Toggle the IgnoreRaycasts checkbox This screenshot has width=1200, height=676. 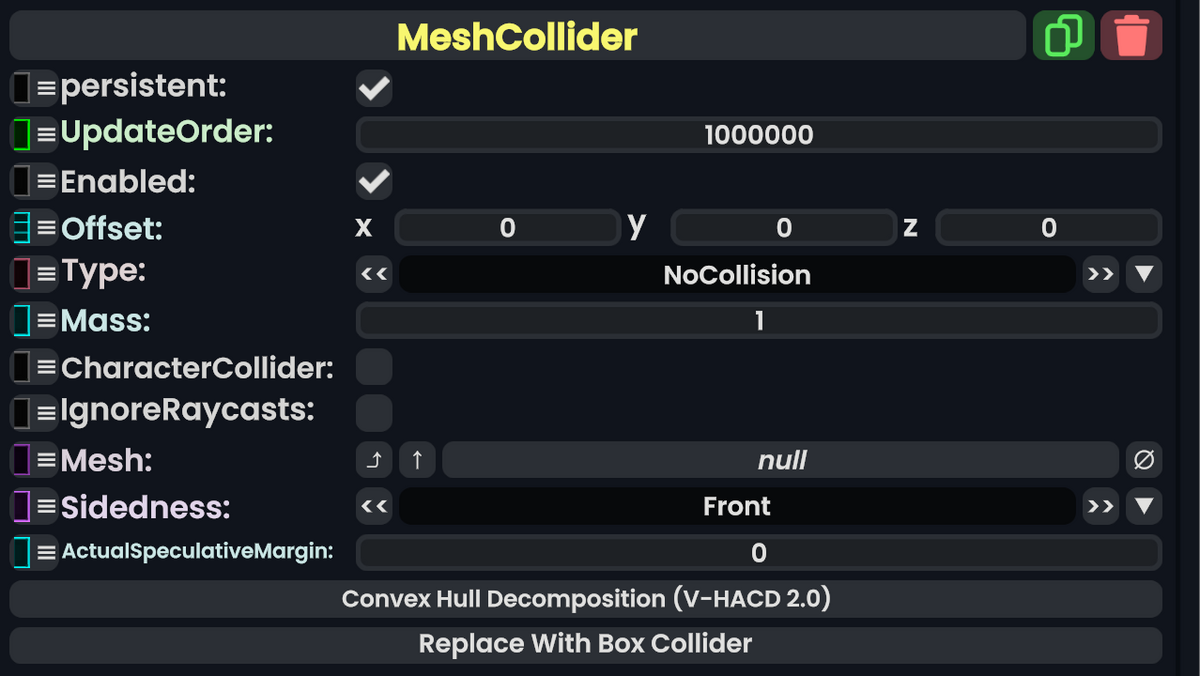click(x=373, y=412)
